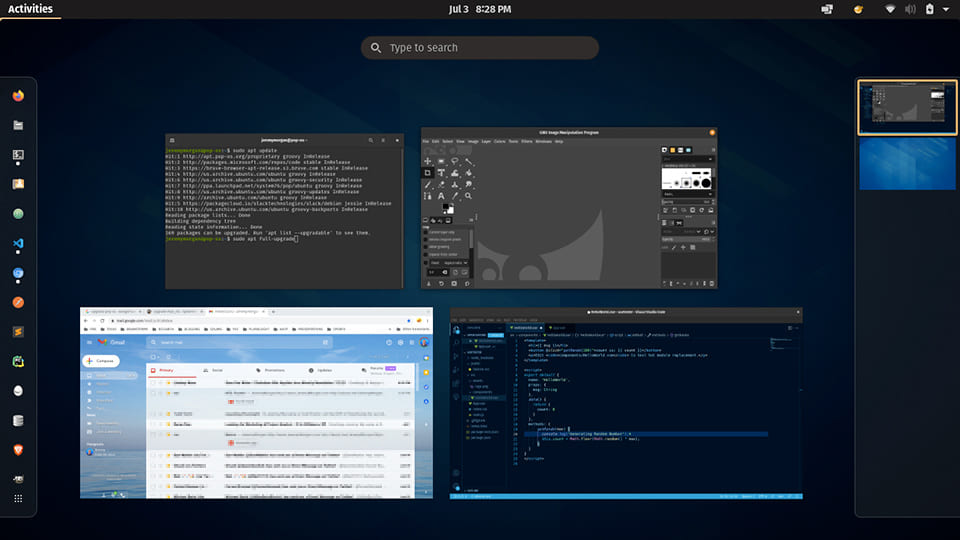
Task: Click the Activities button
Action: [30, 9]
